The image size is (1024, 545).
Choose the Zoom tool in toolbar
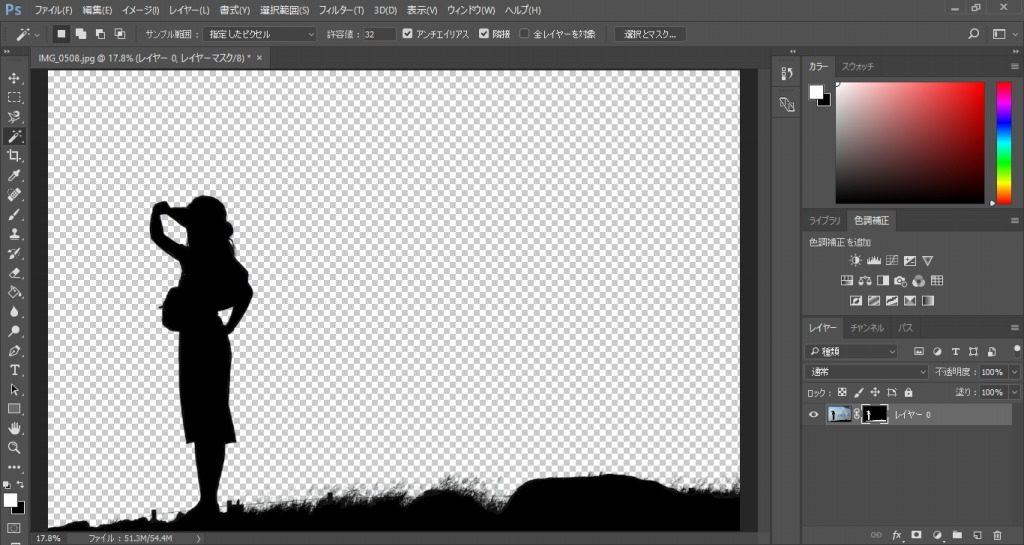(x=14, y=448)
